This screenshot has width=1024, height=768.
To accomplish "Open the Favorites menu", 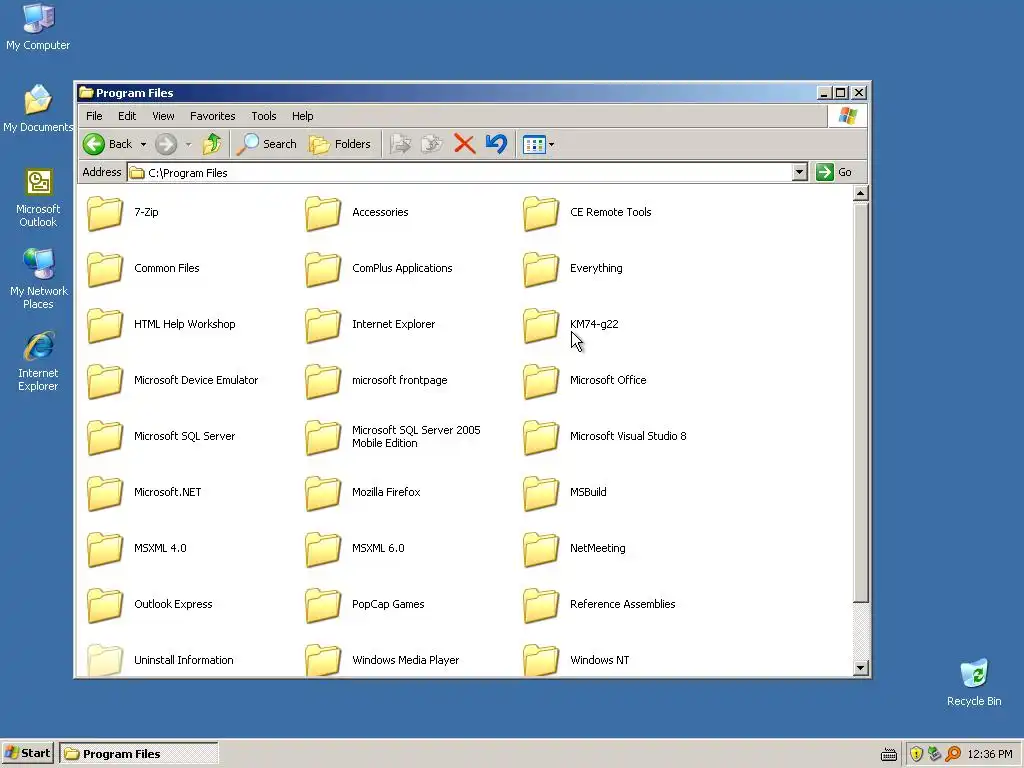I will point(212,116).
